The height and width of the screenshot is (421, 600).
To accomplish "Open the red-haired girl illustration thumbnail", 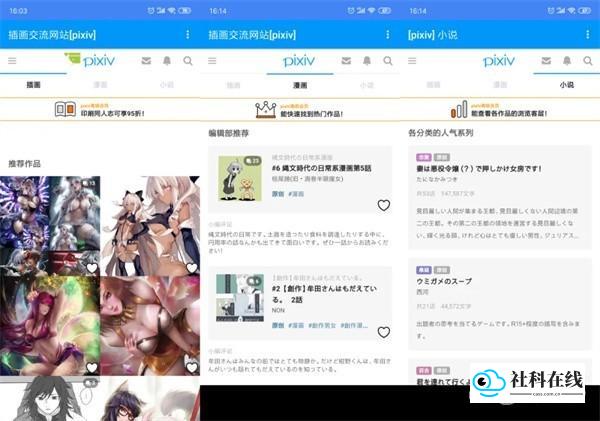I will (x=50, y=326).
